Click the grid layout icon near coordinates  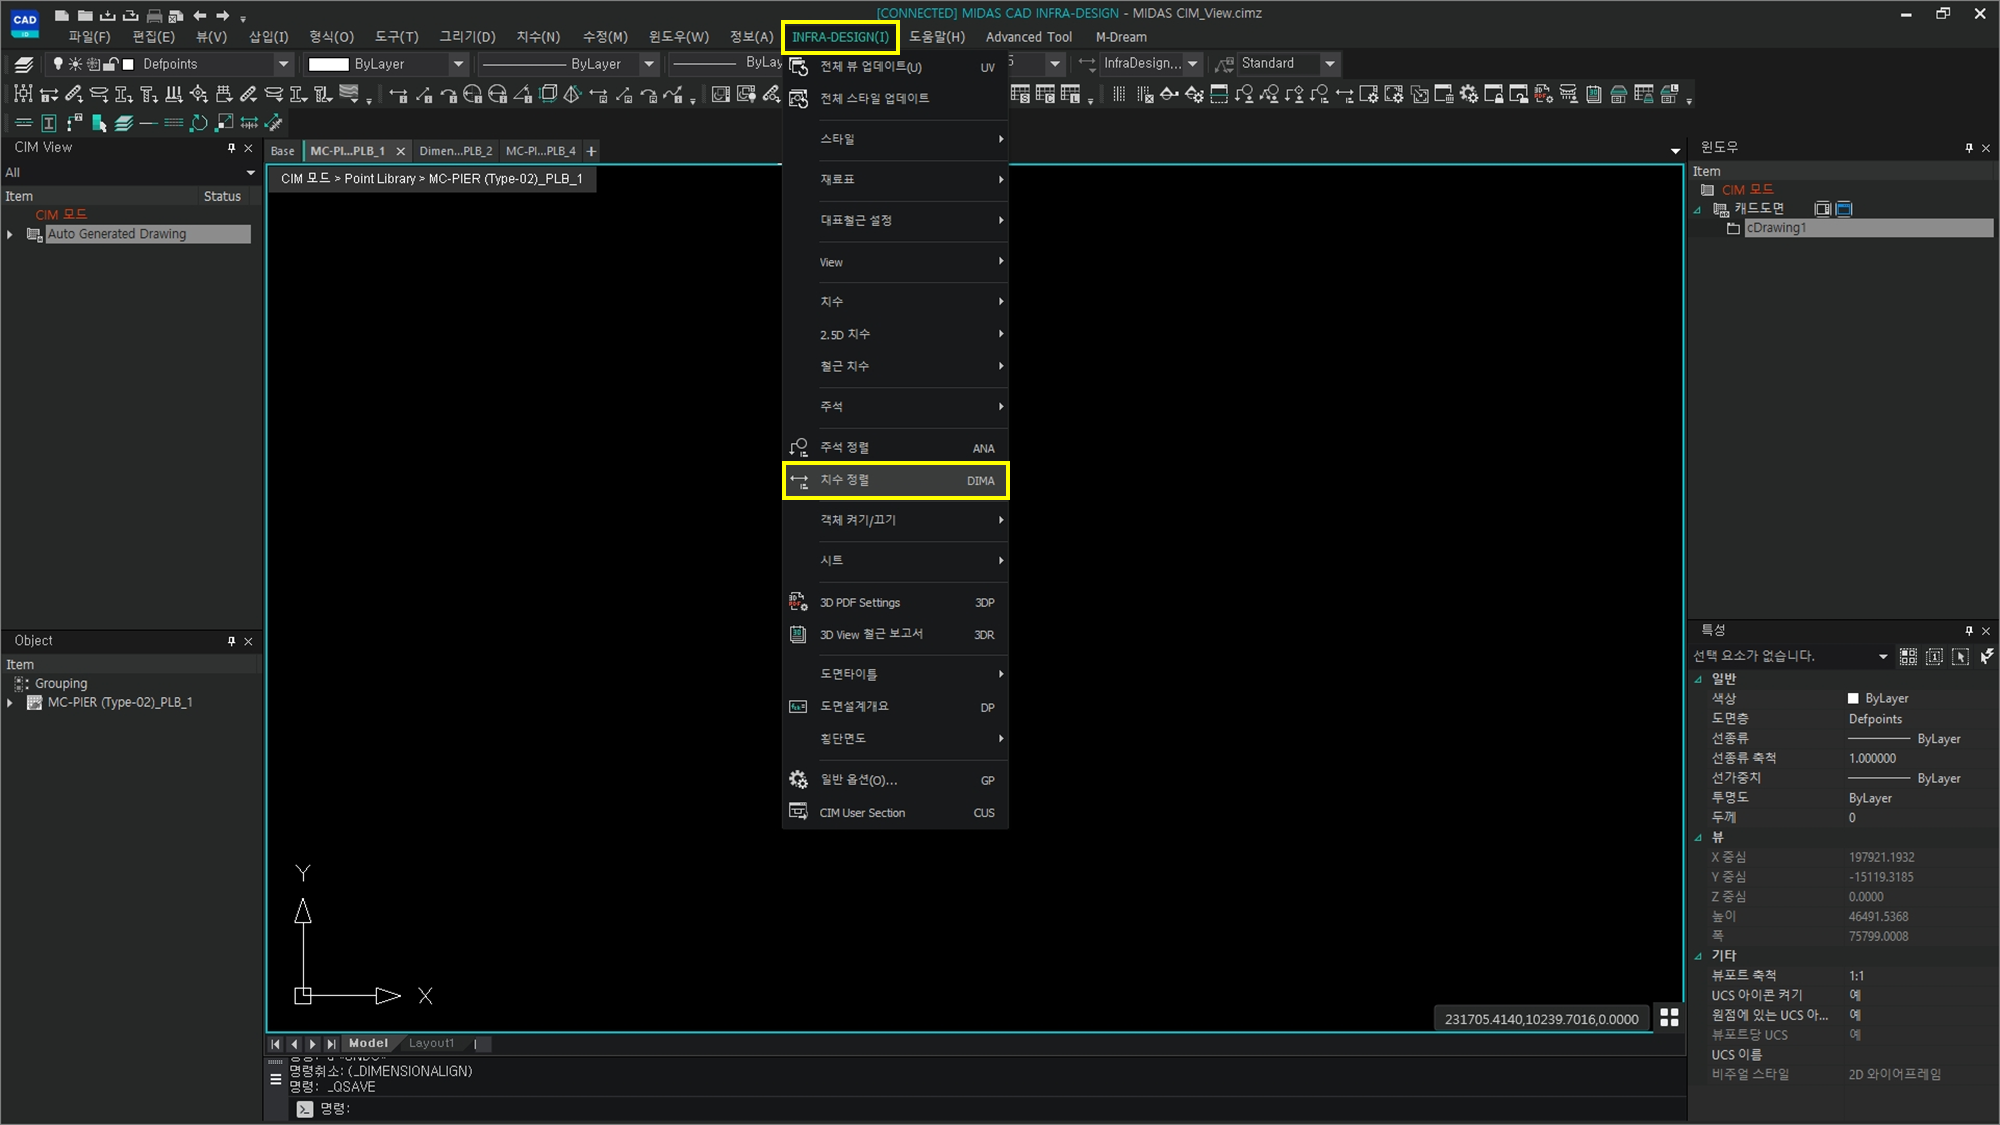click(1669, 1018)
